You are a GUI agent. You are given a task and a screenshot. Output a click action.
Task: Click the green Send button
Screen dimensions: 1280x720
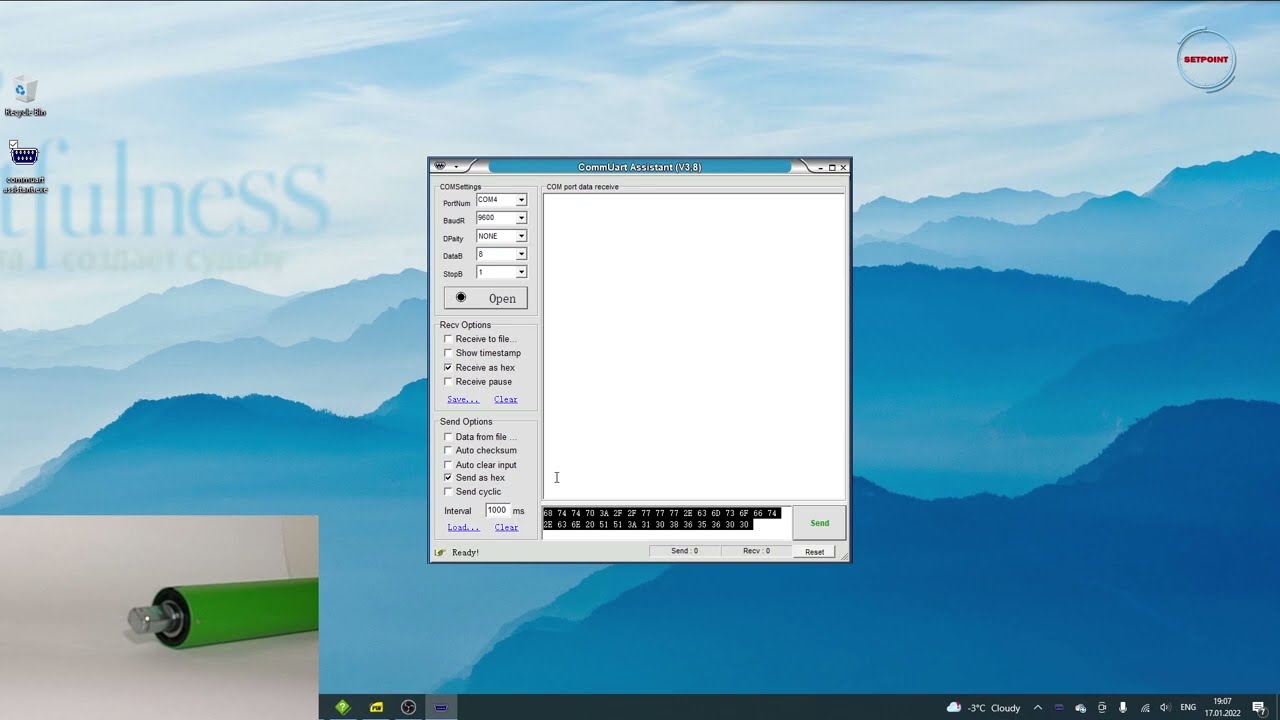coord(819,523)
